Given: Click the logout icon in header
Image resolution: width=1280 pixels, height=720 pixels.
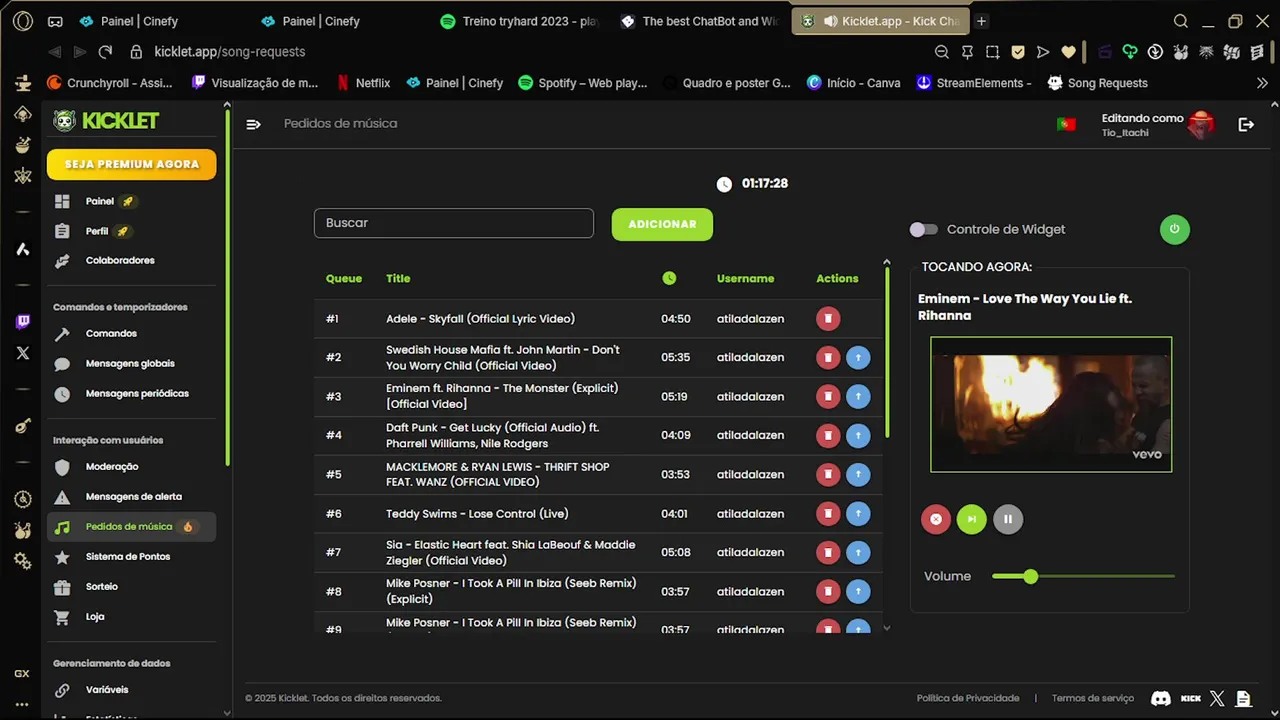Looking at the screenshot, I should pos(1246,124).
